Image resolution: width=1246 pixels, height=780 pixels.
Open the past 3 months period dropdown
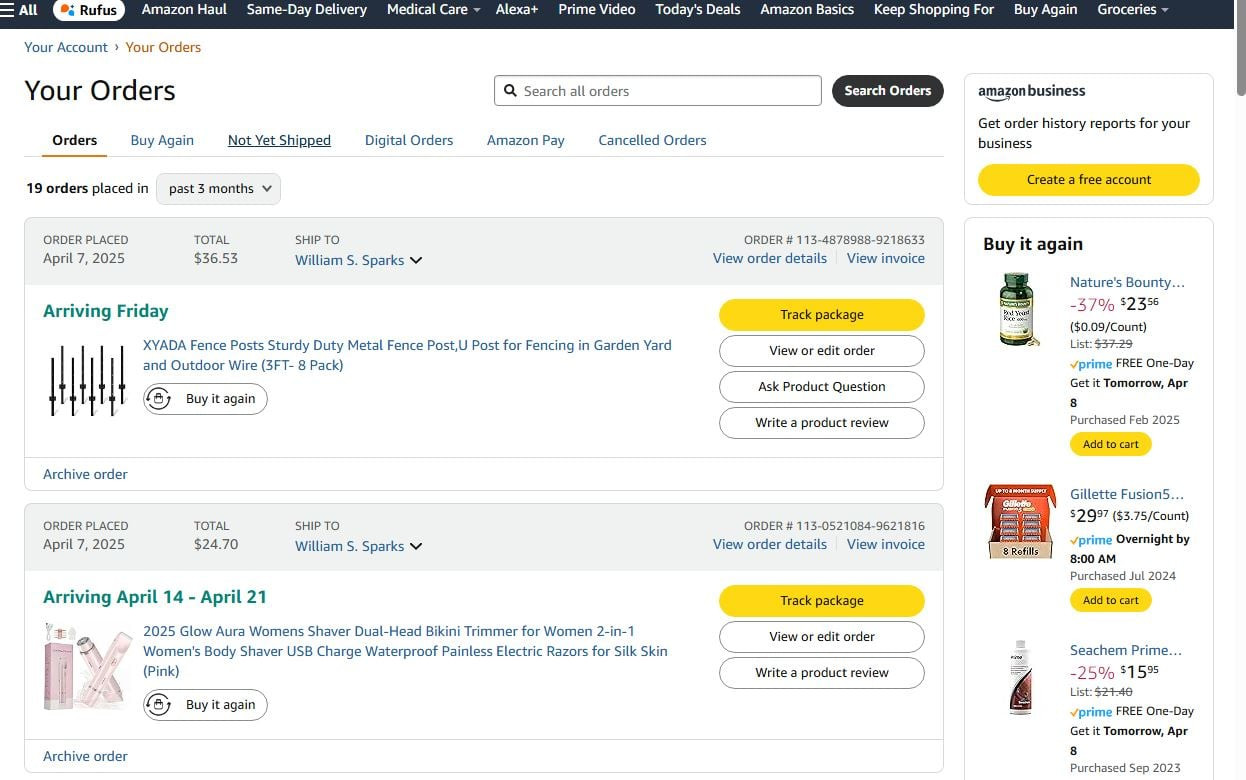click(218, 189)
